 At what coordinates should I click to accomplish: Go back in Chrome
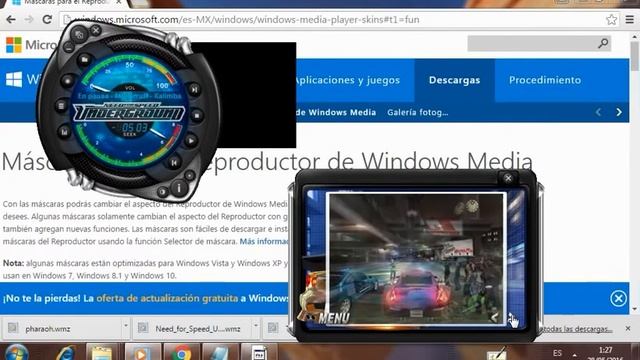[11, 19]
